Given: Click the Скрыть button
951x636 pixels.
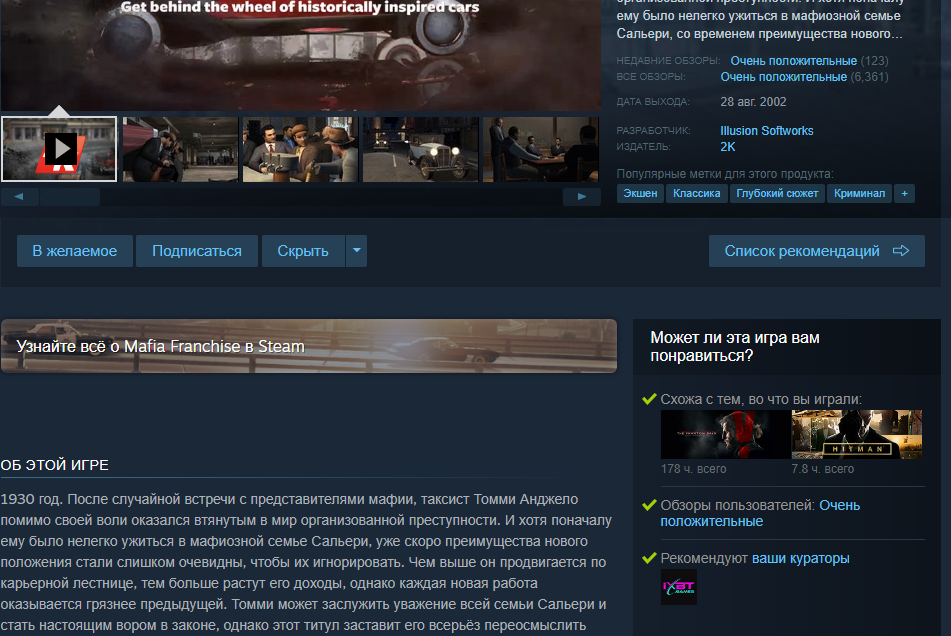Looking at the screenshot, I should (303, 251).
